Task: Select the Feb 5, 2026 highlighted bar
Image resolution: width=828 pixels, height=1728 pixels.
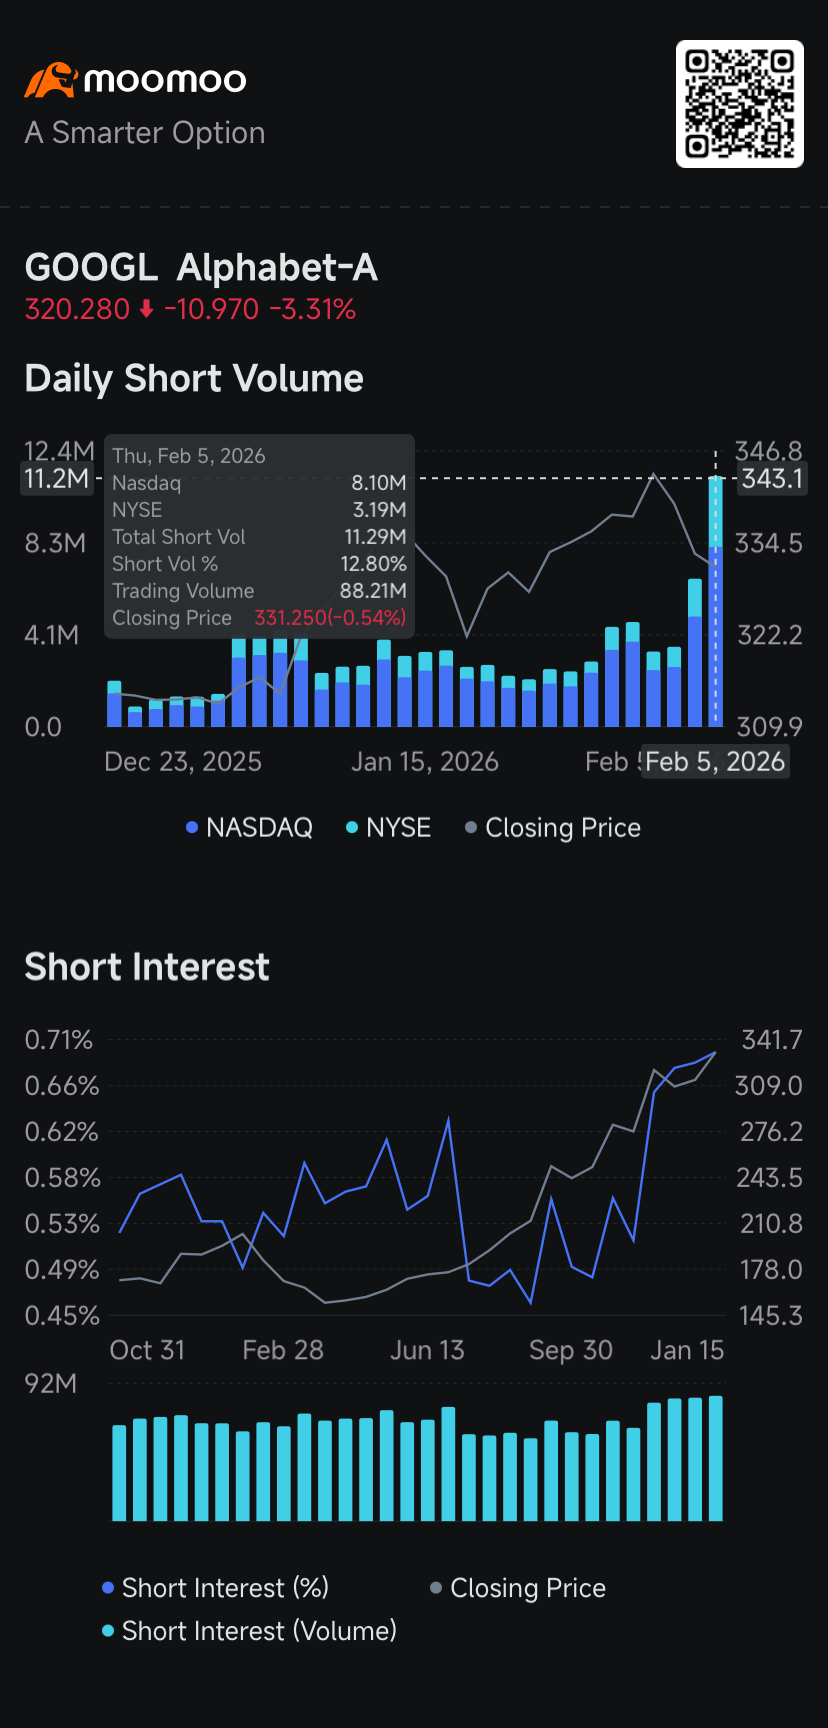Action: pos(715,601)
